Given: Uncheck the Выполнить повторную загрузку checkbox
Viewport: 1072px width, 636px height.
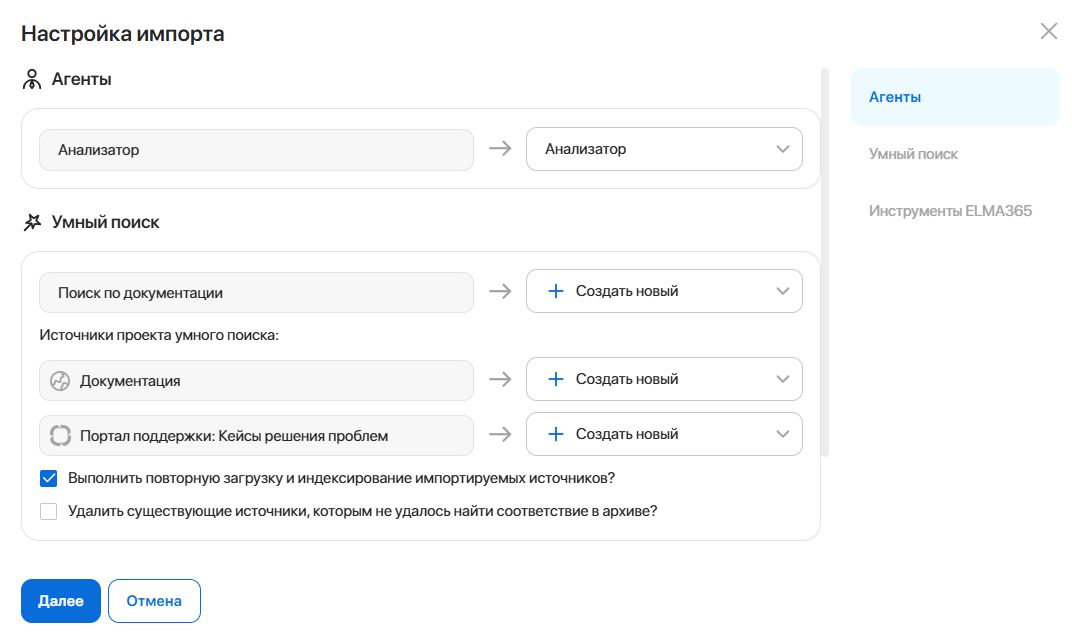Looking at the screenshot, I should pyautogui.click(x=49, y=478).
